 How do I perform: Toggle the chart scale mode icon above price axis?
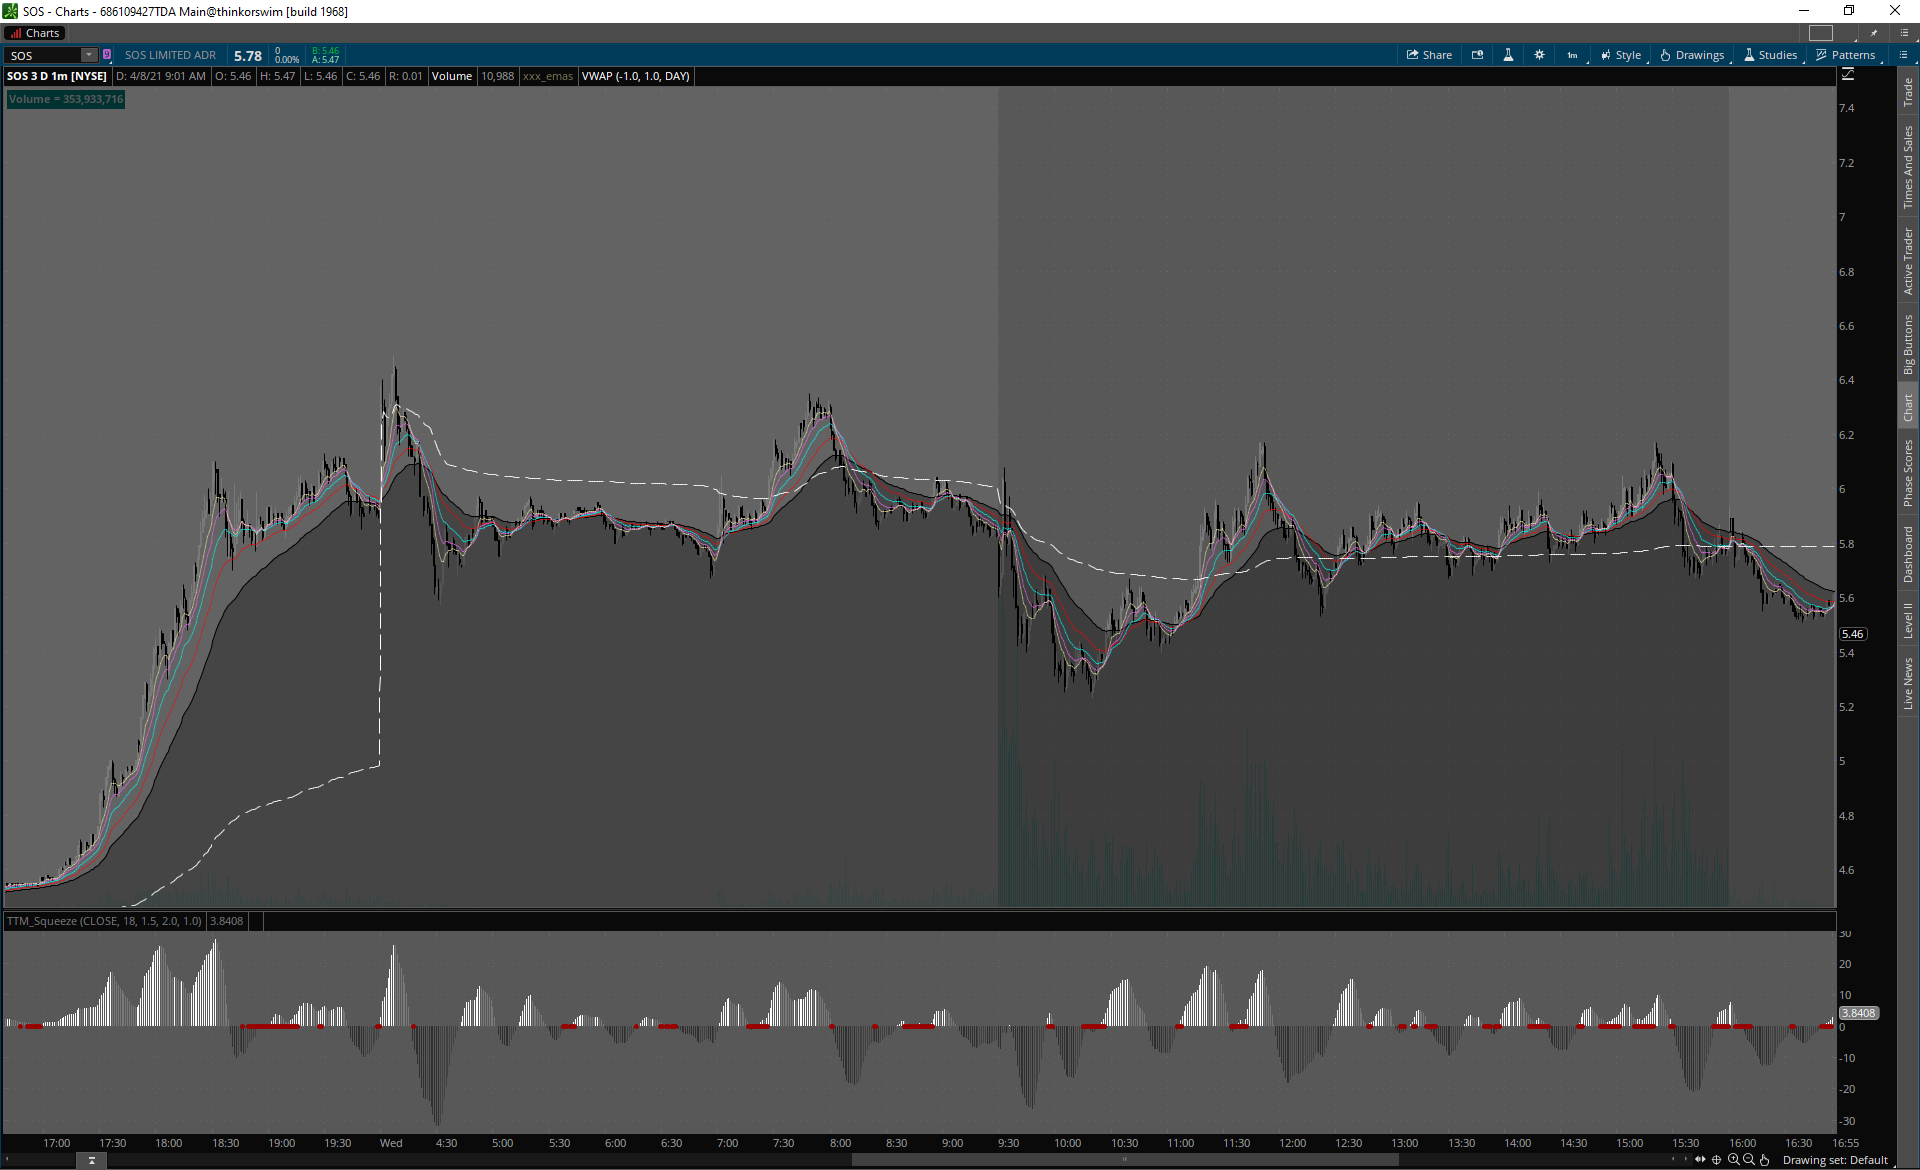[x=1848, y=75]
